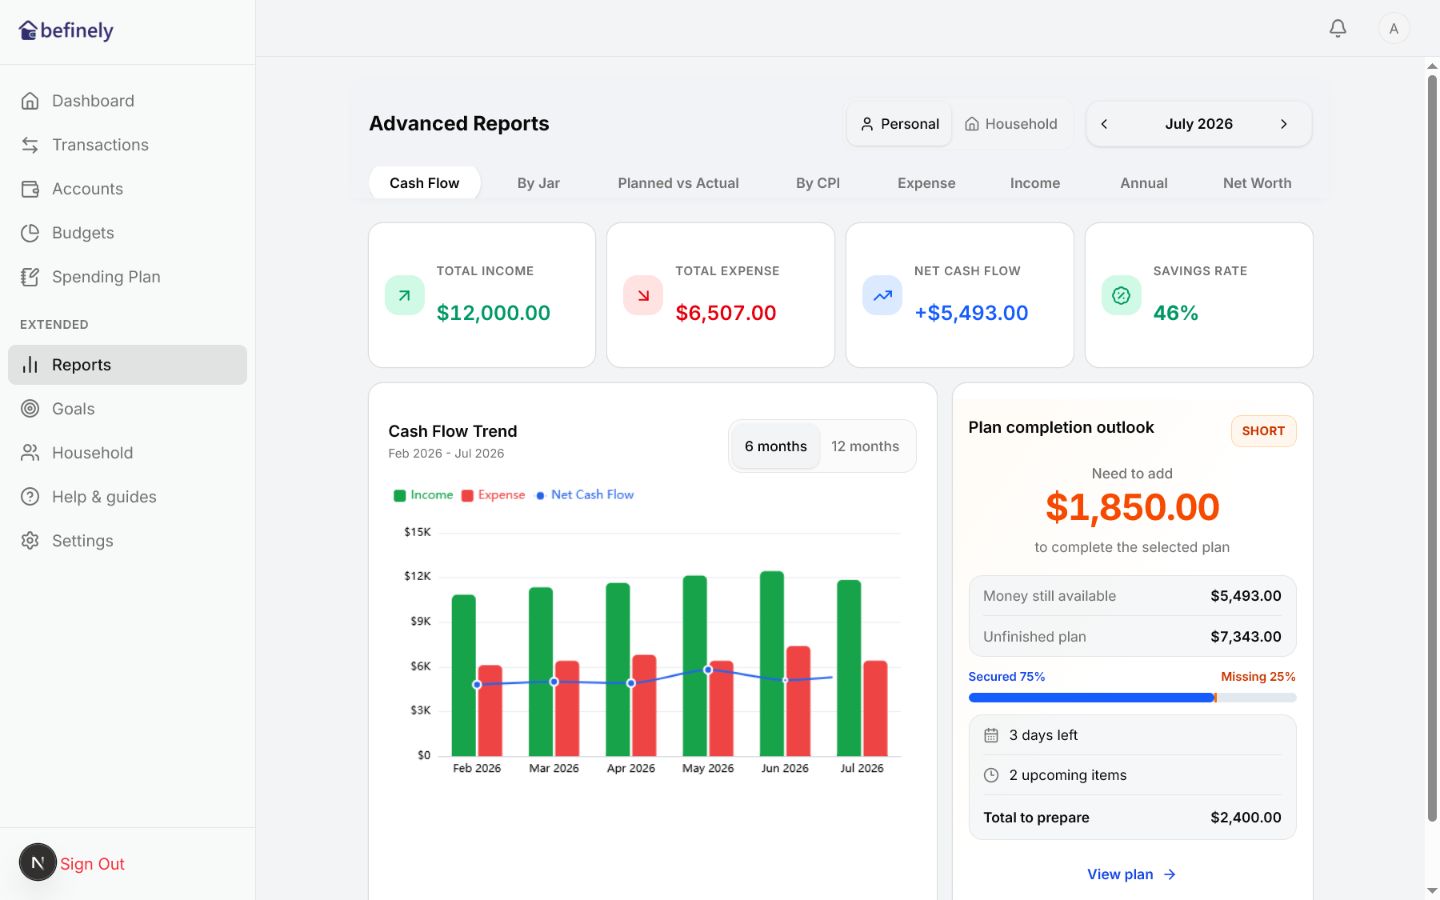Viewport: 1440px width, 900px height.
Task: Click the Total to prepare $2,400.00 value
Action: pyautogui.click(x=1246, y=818)
